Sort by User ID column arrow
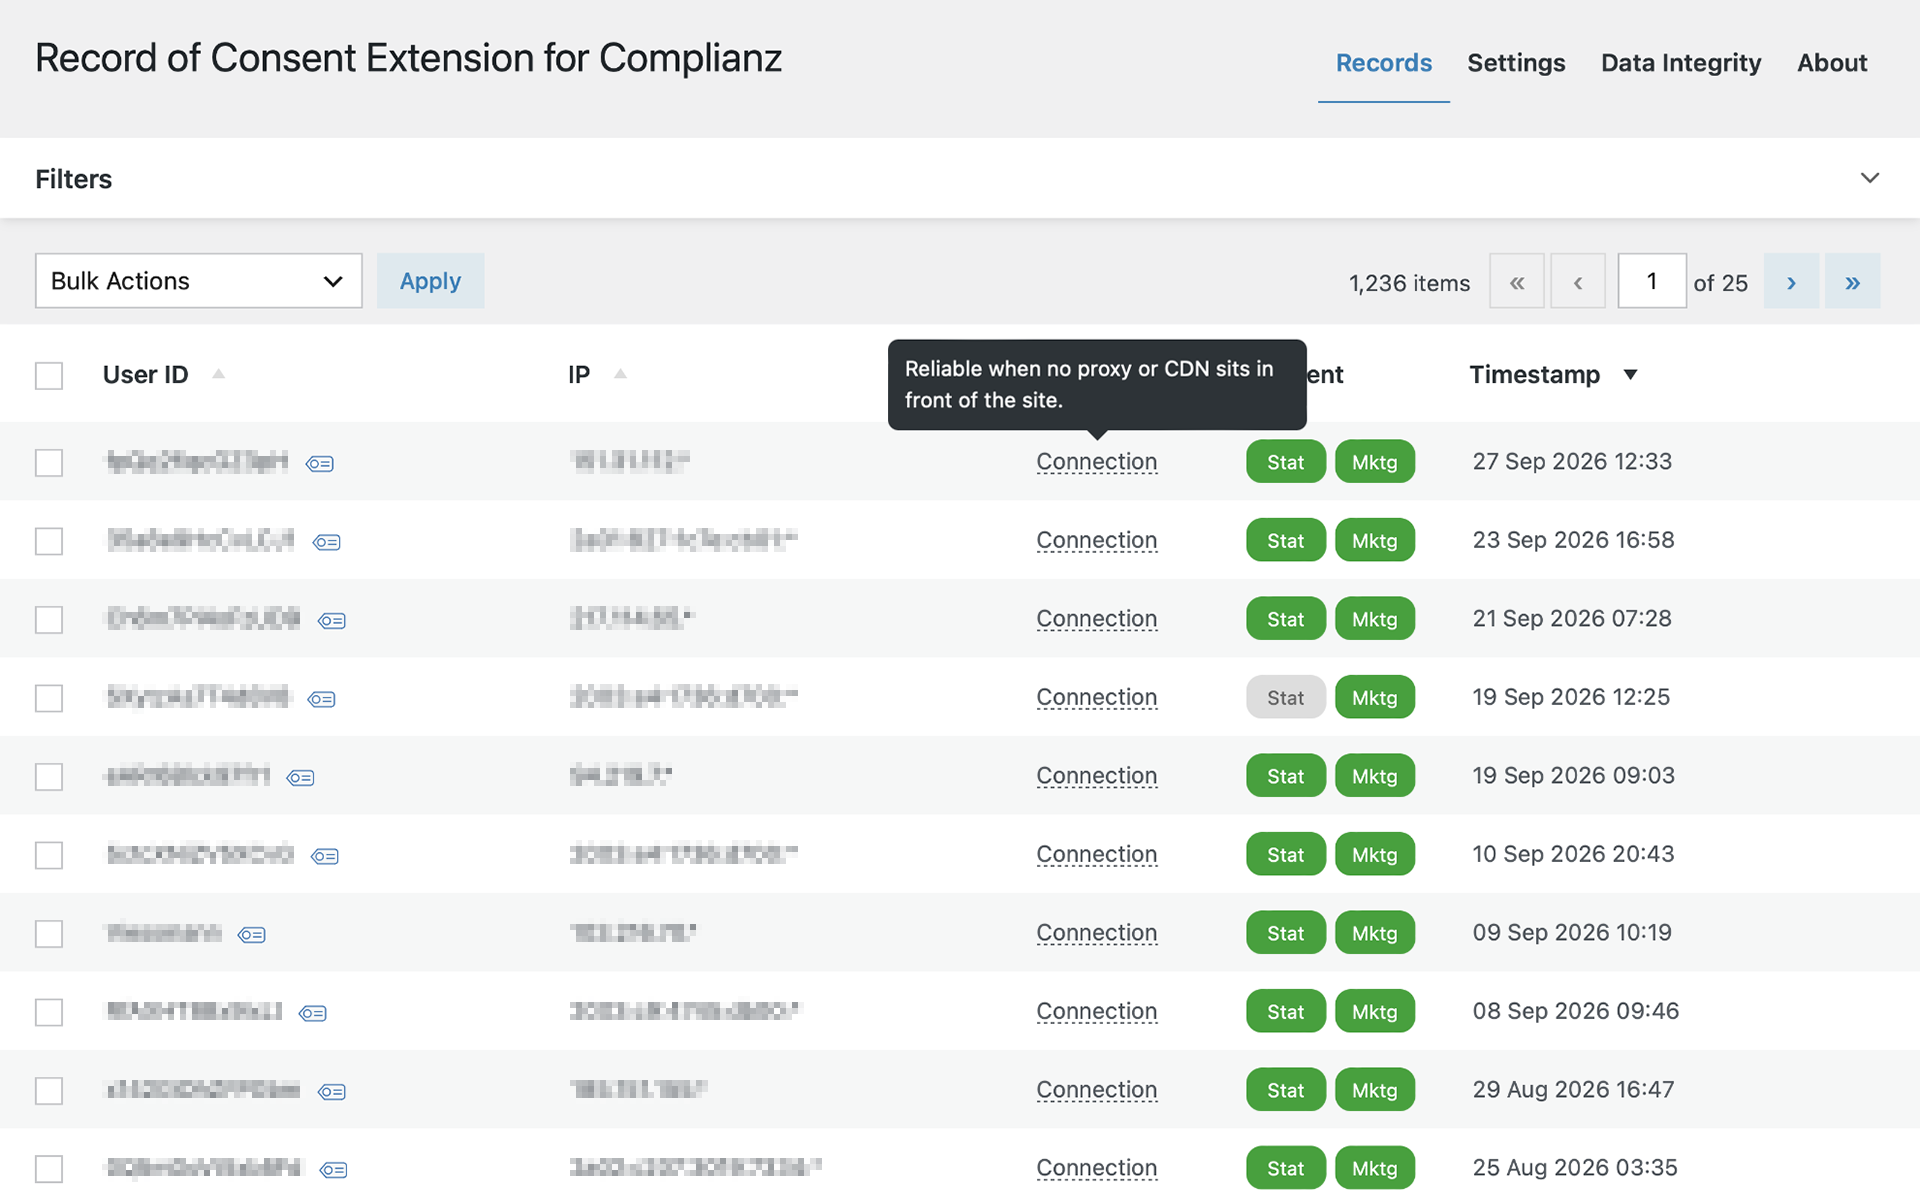 [218, 374]
